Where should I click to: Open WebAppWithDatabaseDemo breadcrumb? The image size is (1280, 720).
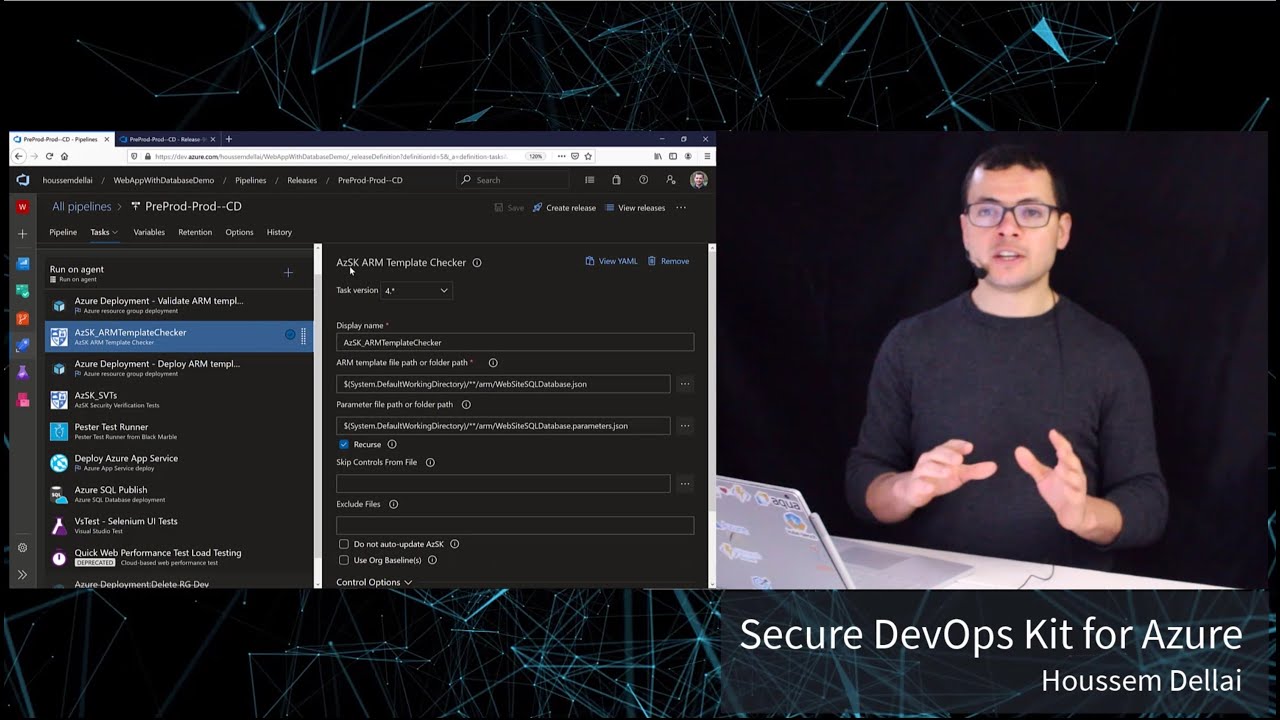tap(164, 181)
